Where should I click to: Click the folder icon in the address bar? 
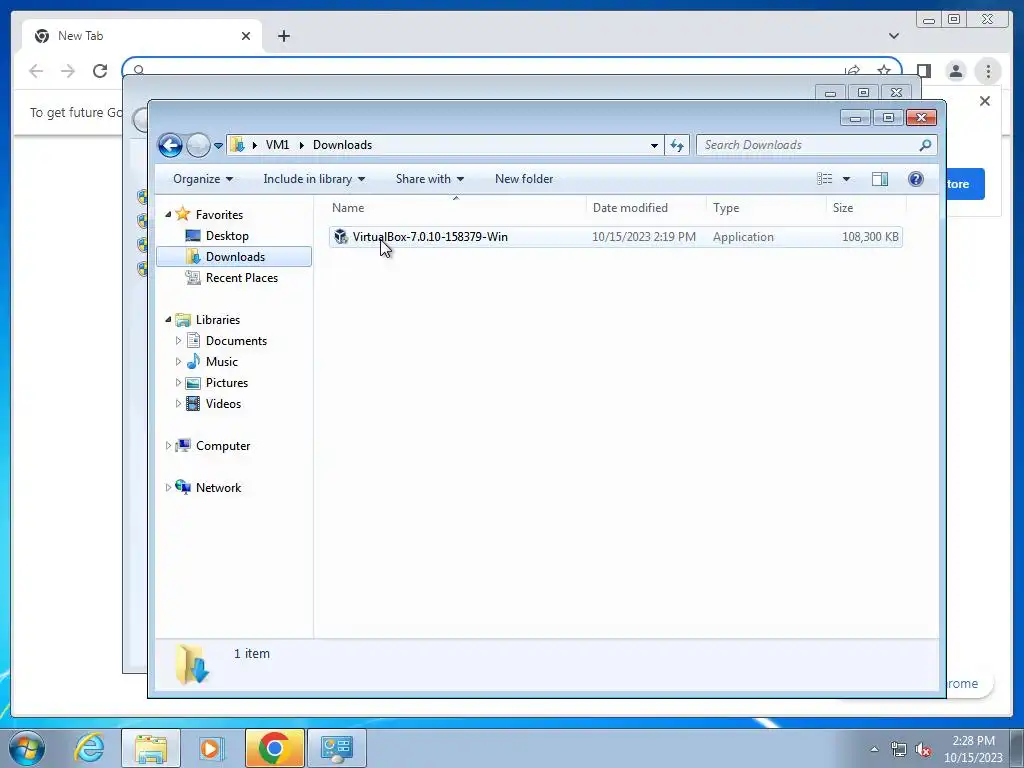tap(238, 145)
